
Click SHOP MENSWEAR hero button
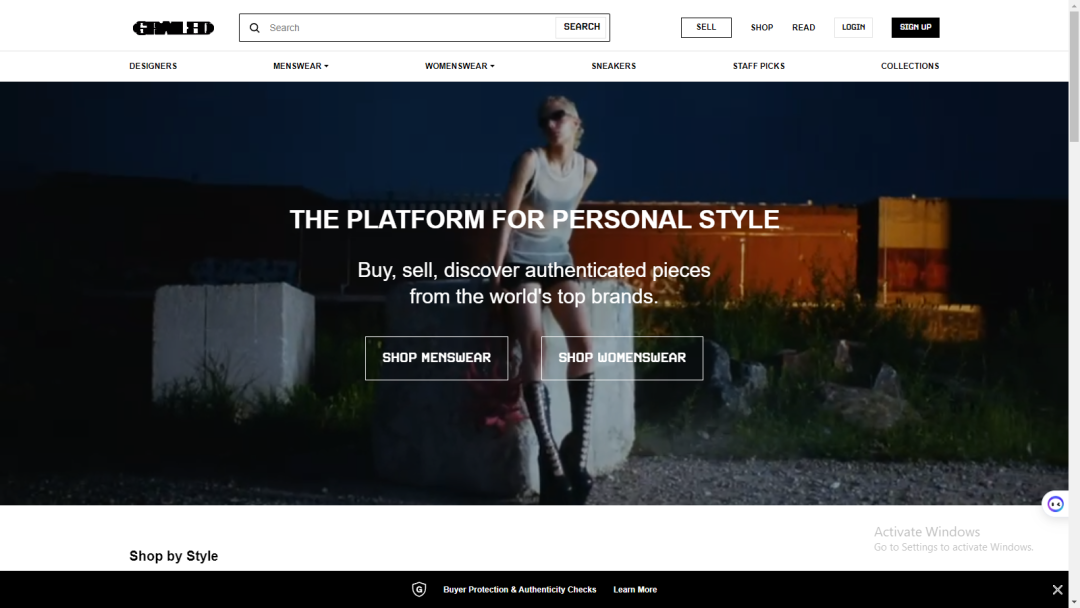[437, 358]
